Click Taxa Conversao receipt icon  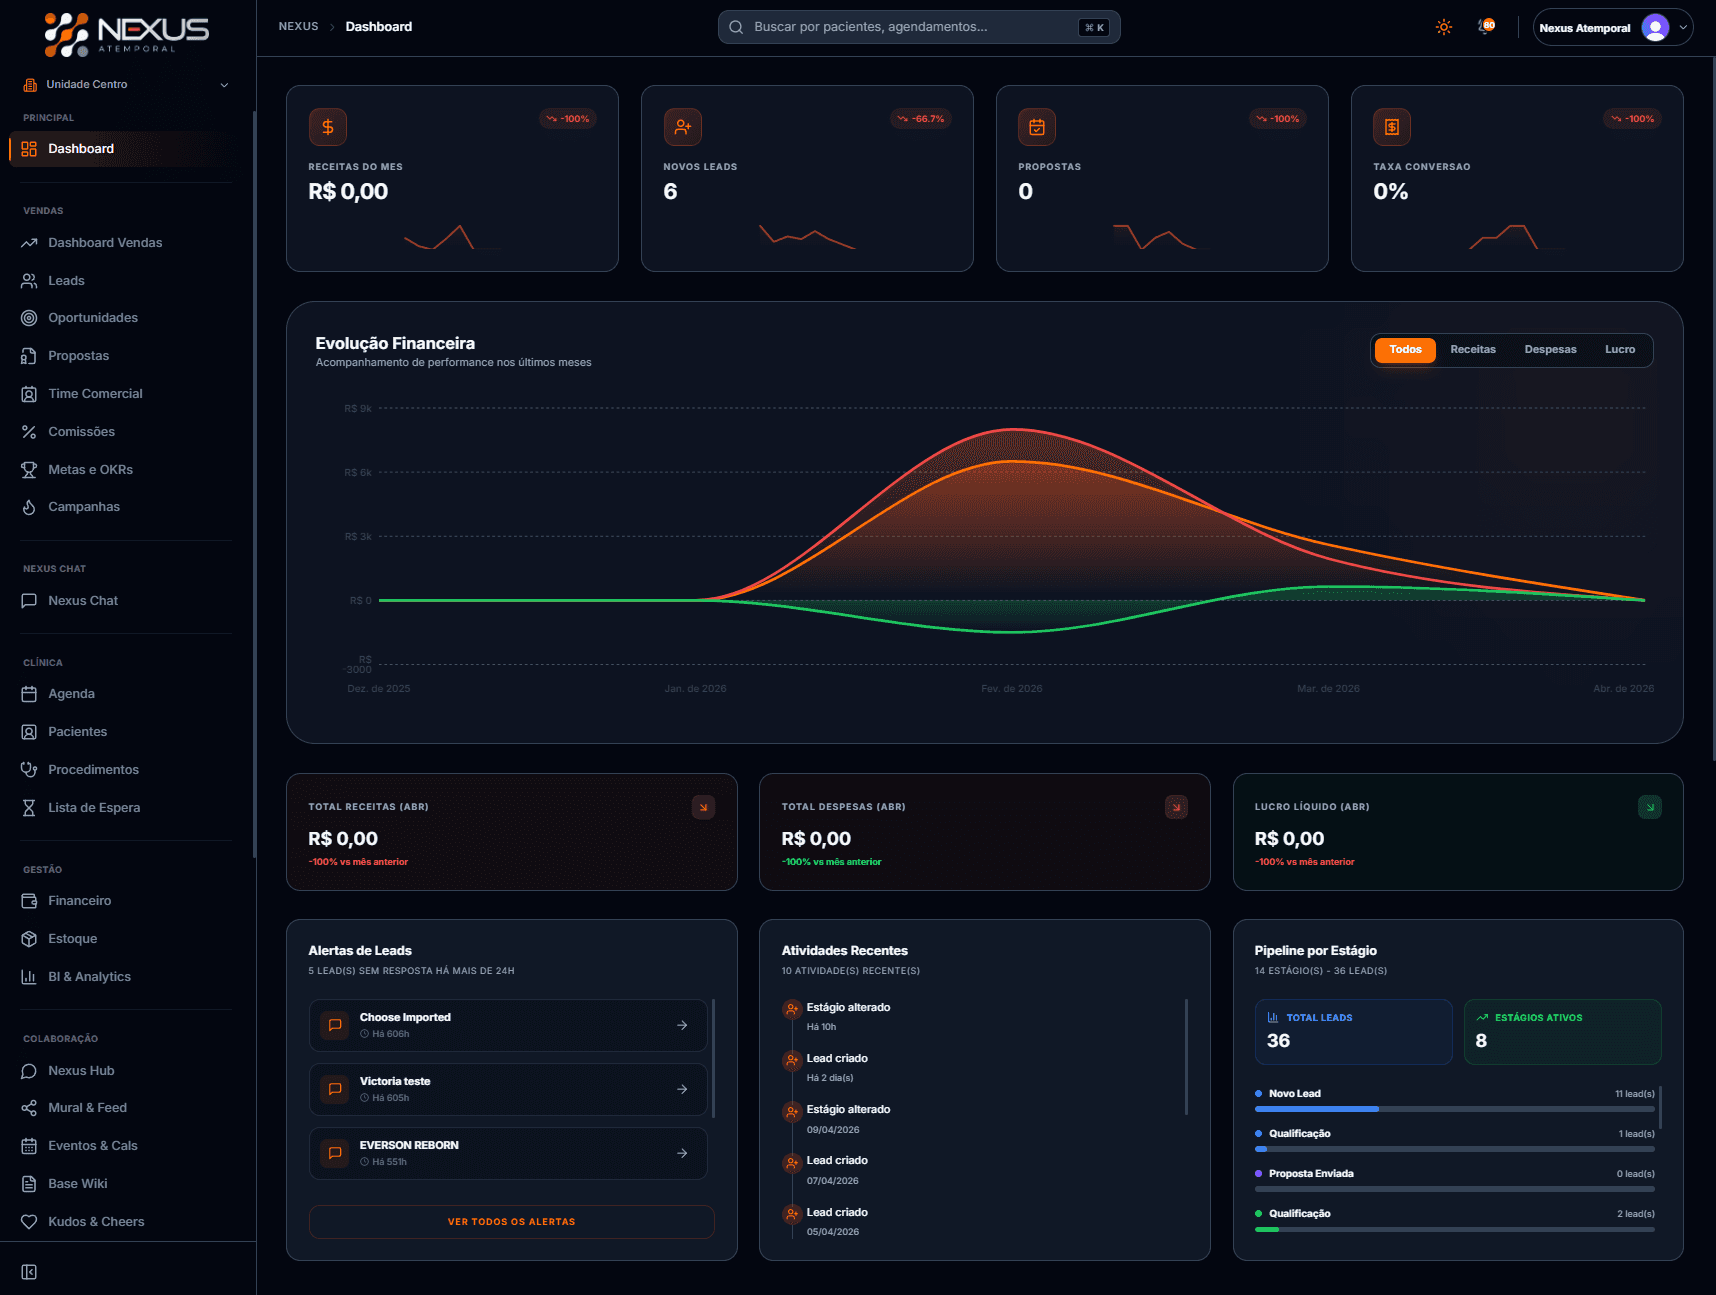coord(1392,127)
